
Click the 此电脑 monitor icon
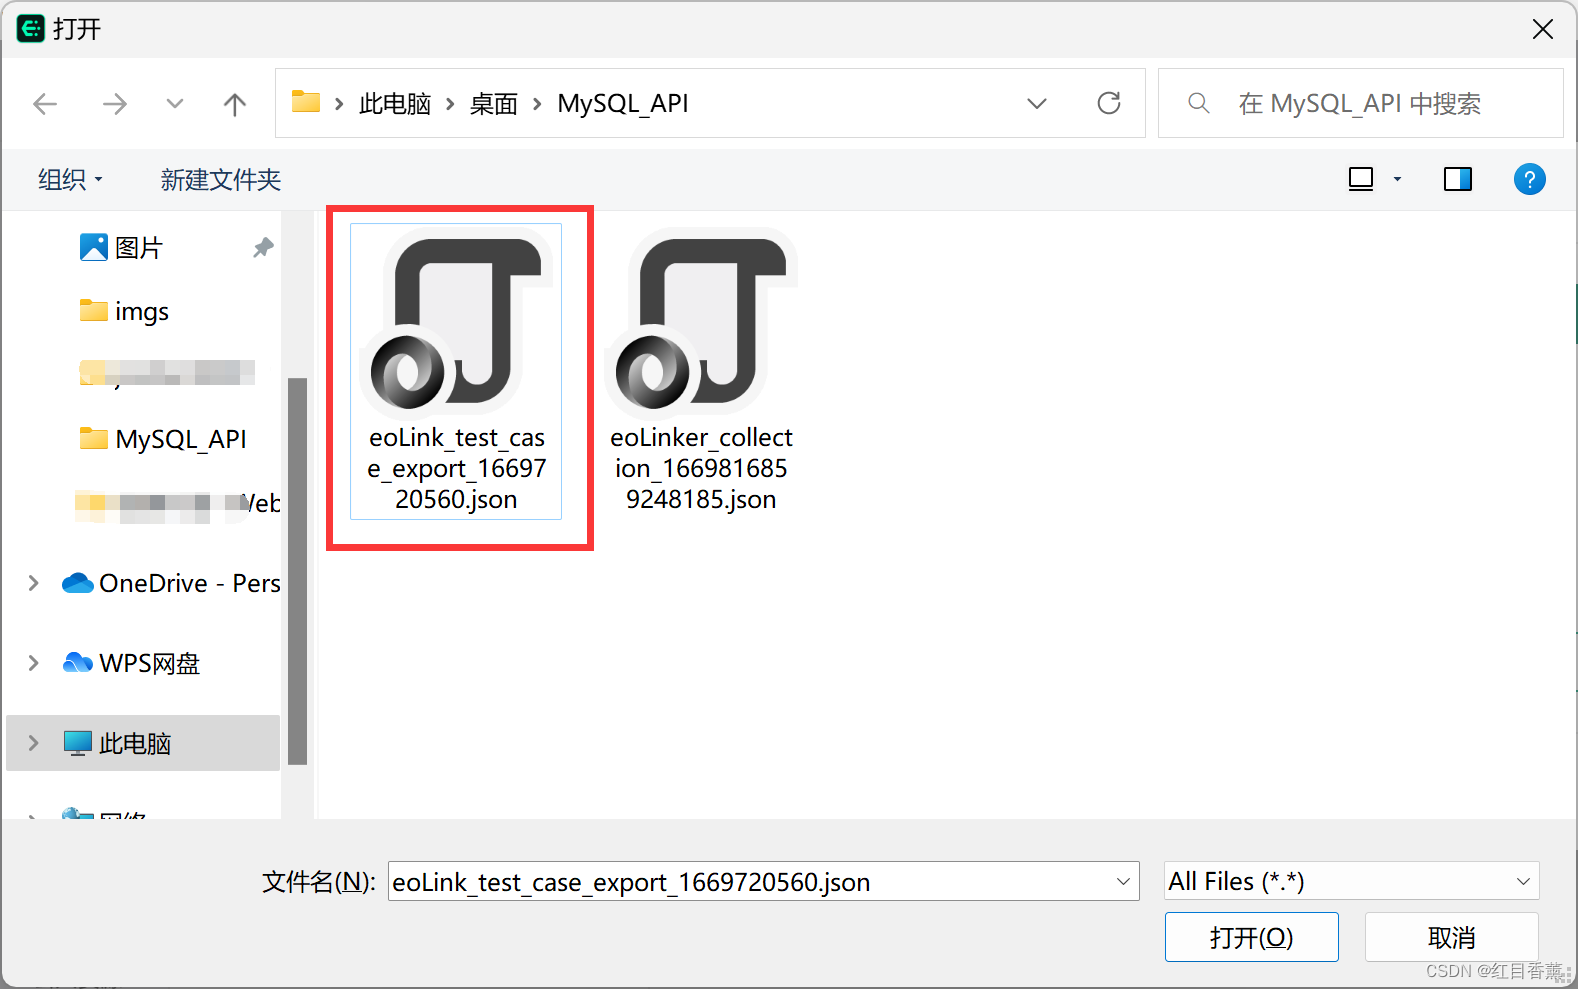[77, 743]
